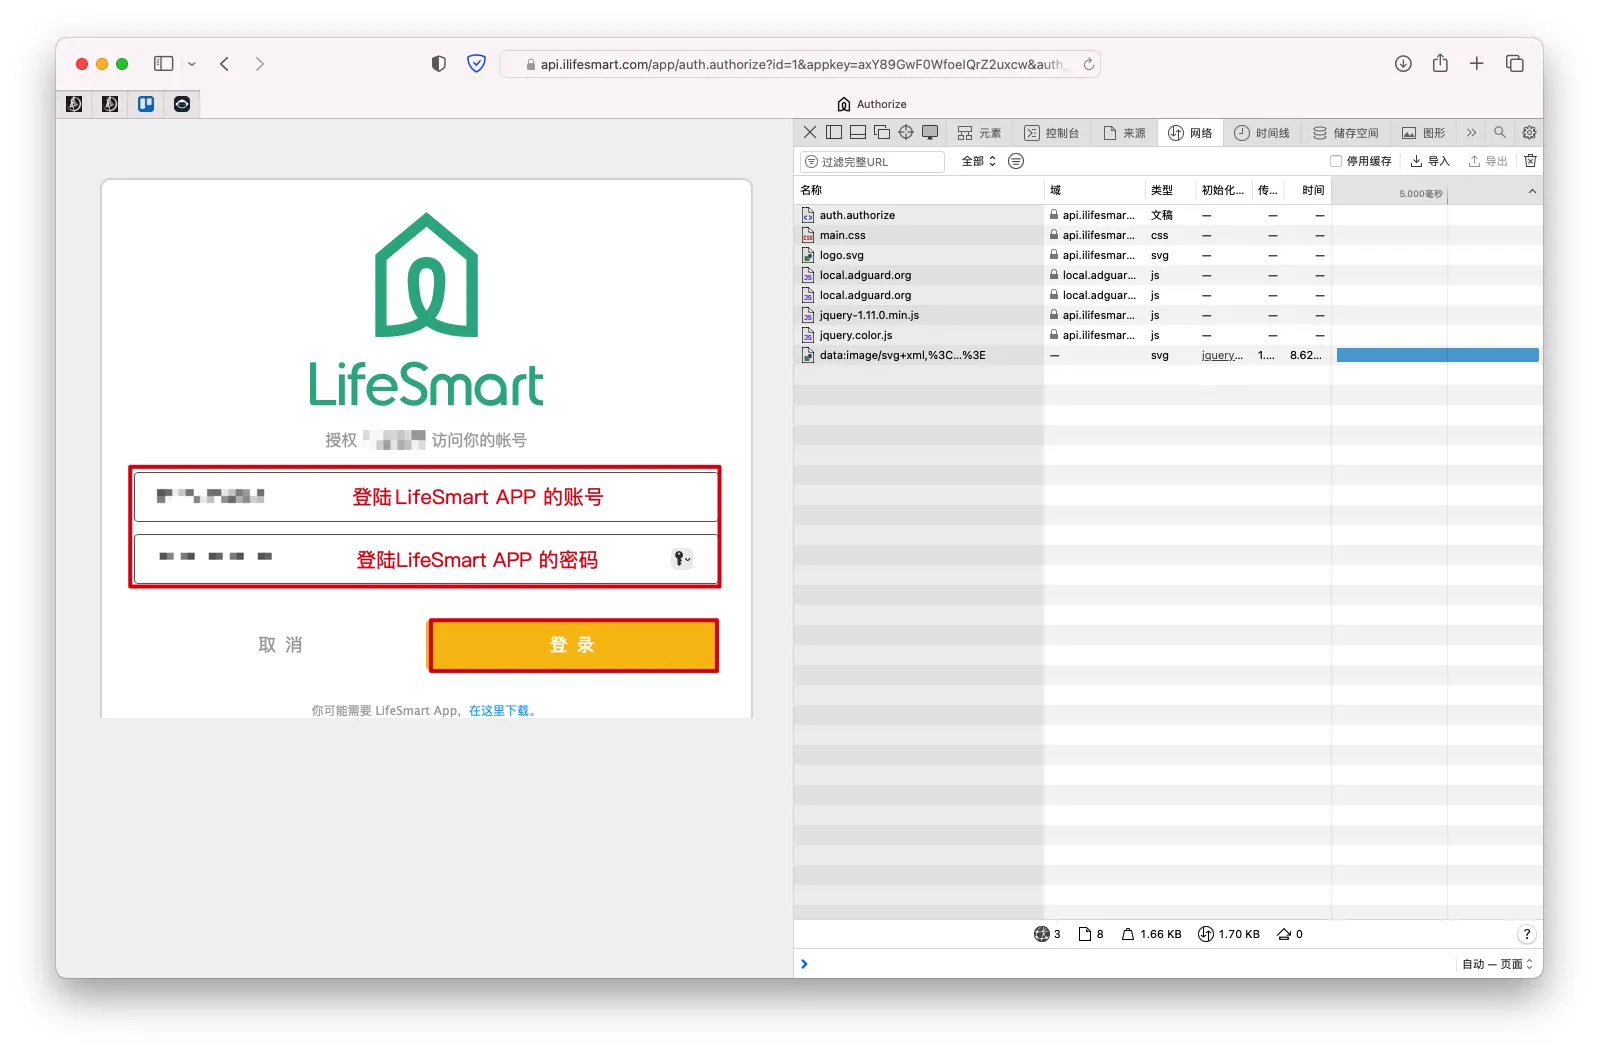Dock the Web Inspector to the side

834,132
